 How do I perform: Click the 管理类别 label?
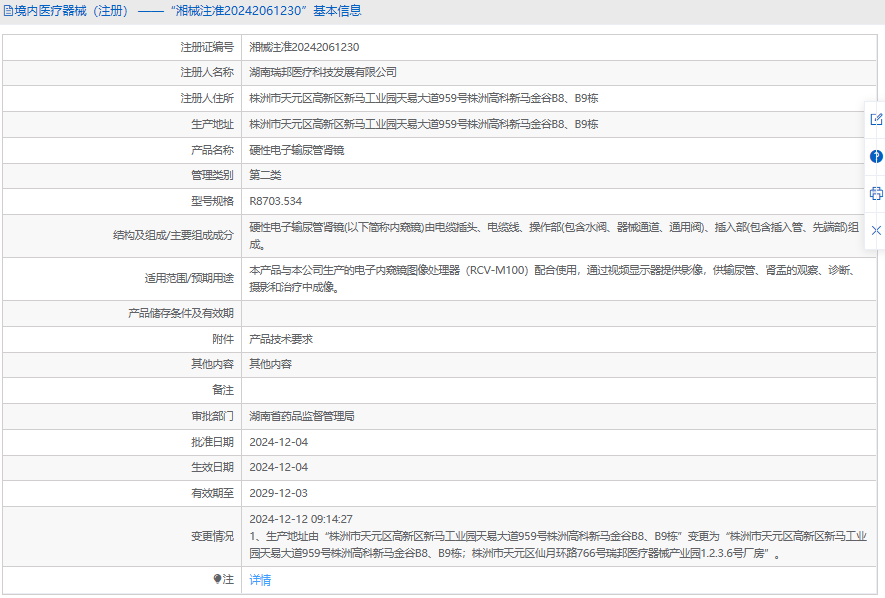tap(212, 175)
